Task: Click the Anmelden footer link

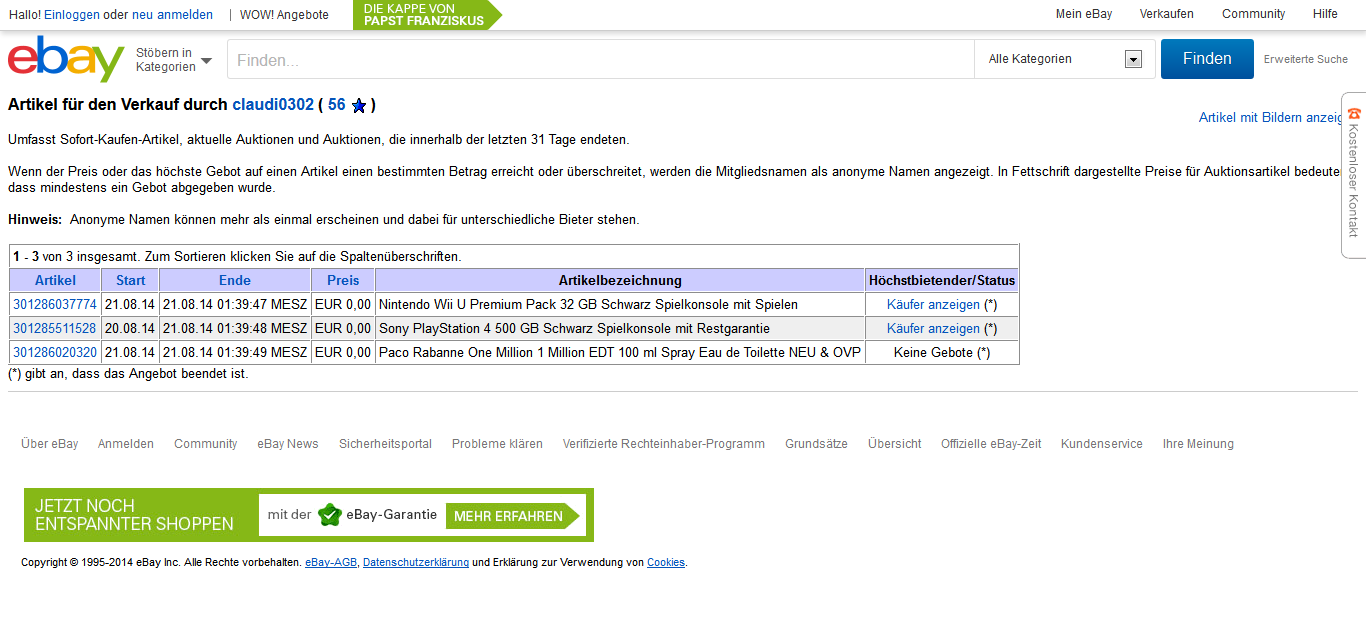Action: pyautogui.click(x=126, y=444)
